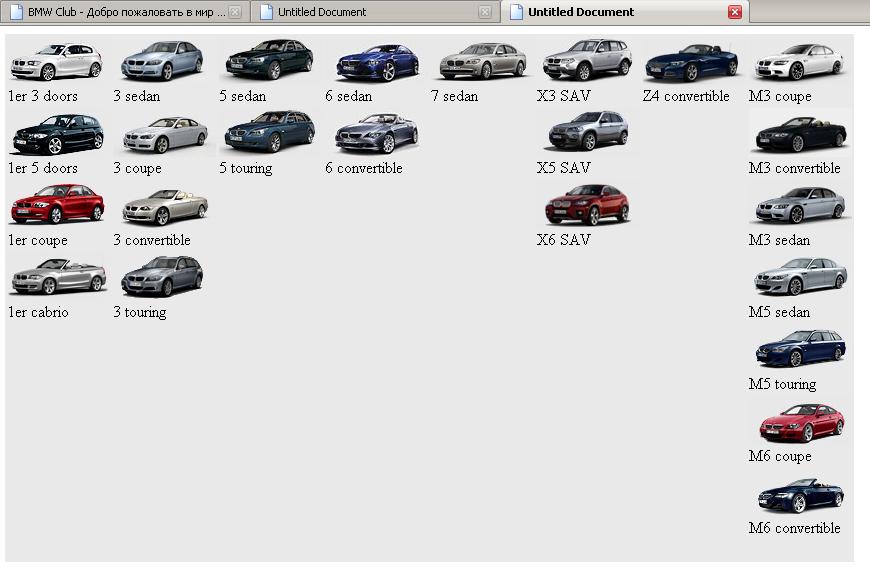The height and width of the screenshot is (577, 870).
Task: Select the red 1er coupe car thumbnail
Action: pos(57,205)
